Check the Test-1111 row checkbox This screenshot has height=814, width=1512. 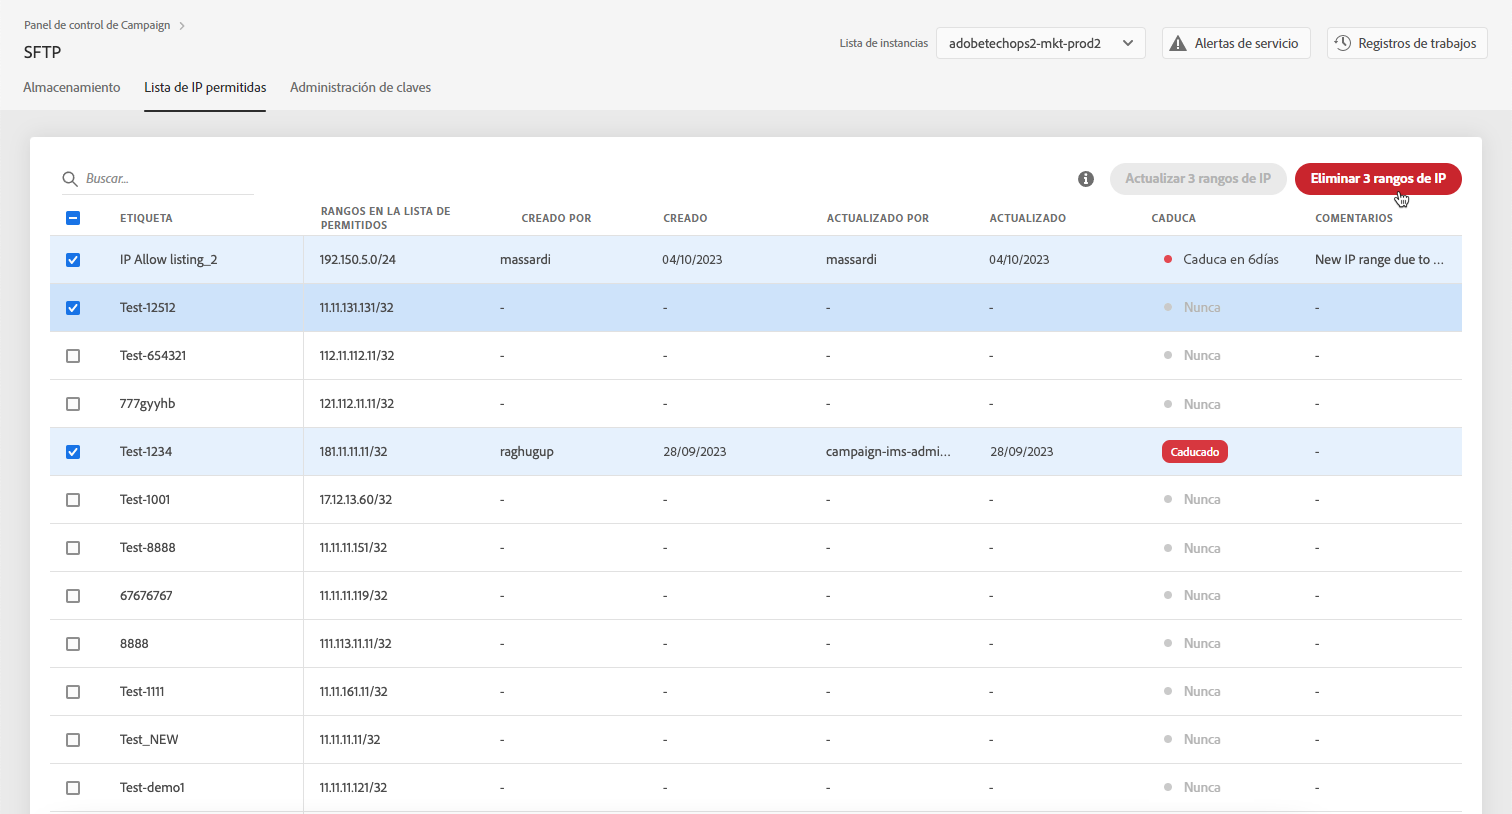point(73,692)
